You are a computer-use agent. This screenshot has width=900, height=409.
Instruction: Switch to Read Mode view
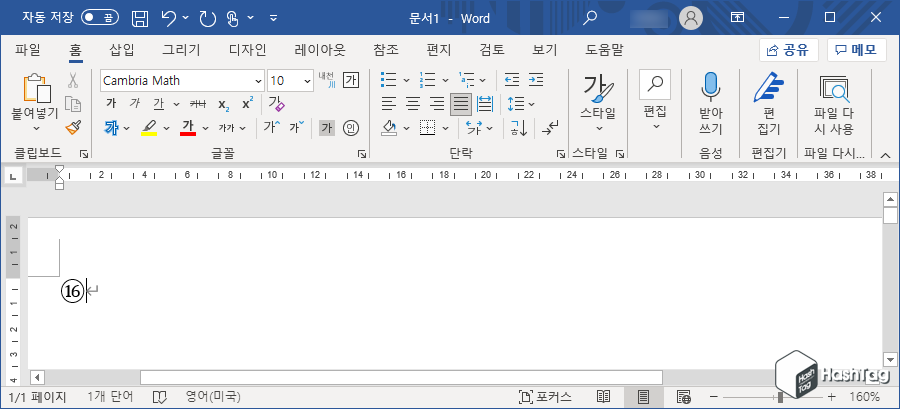(x=603, y=396)
